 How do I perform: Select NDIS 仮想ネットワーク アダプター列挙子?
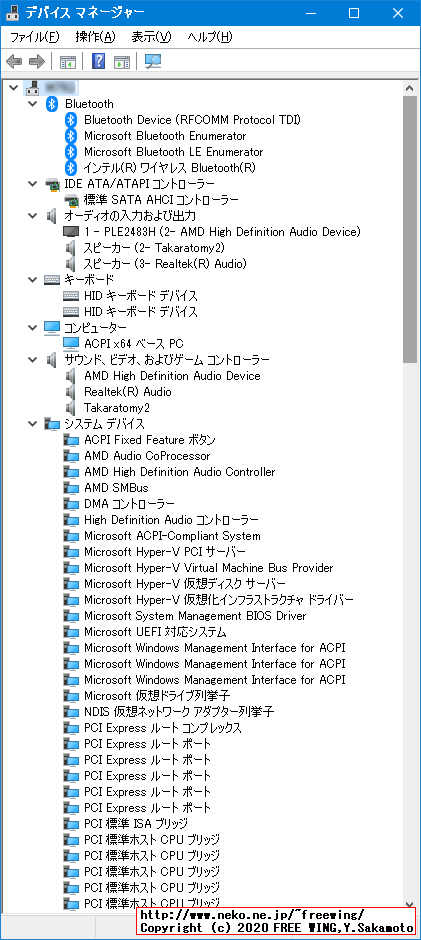(179, 712)
